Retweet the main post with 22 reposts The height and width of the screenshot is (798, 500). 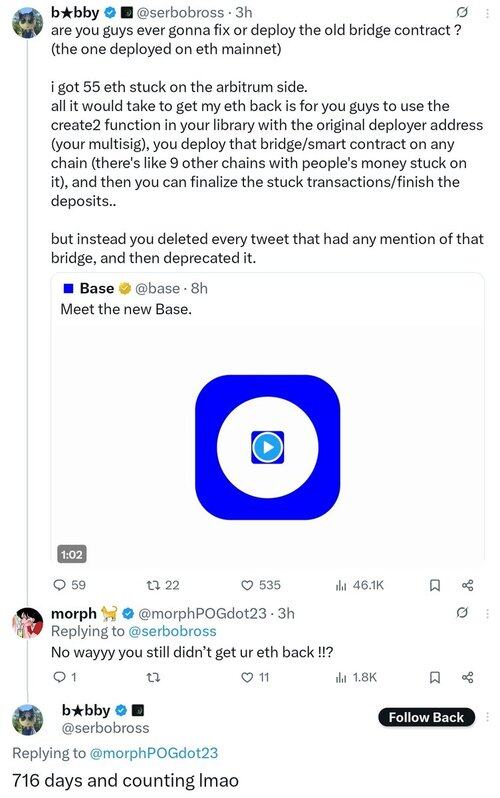point(153,585)
